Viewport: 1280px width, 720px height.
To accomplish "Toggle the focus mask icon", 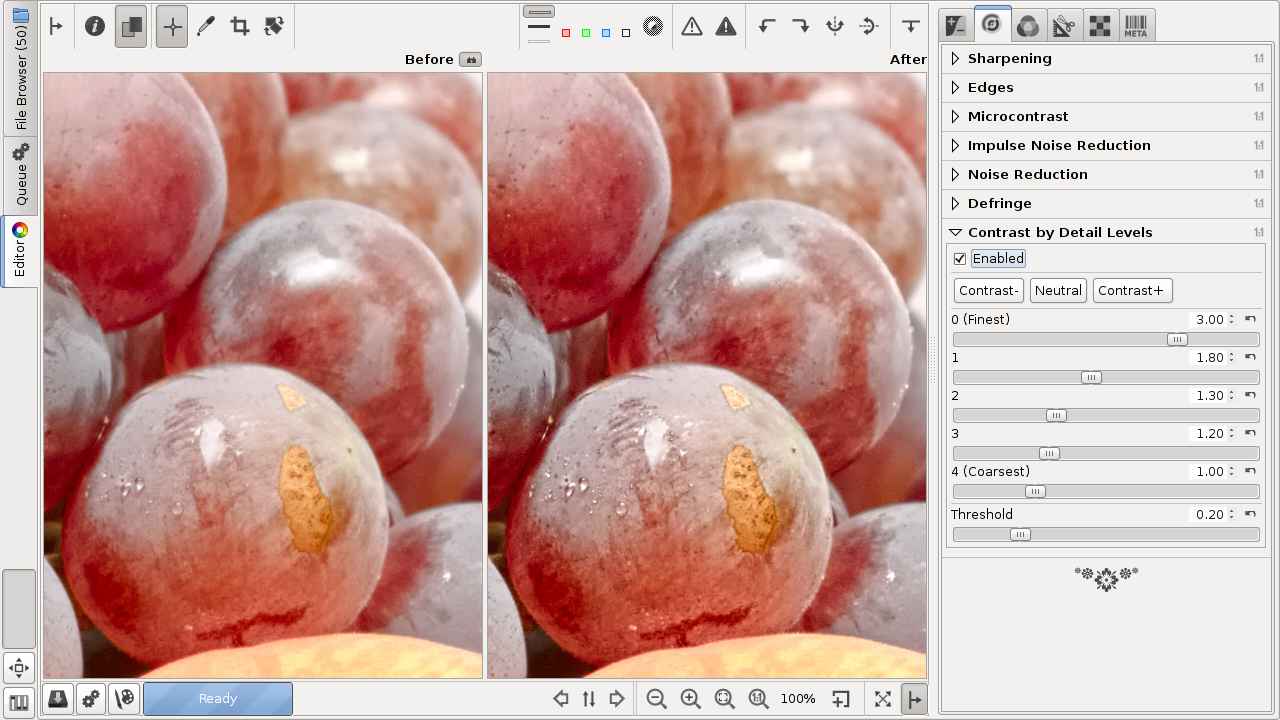I will tap(653, 27).
